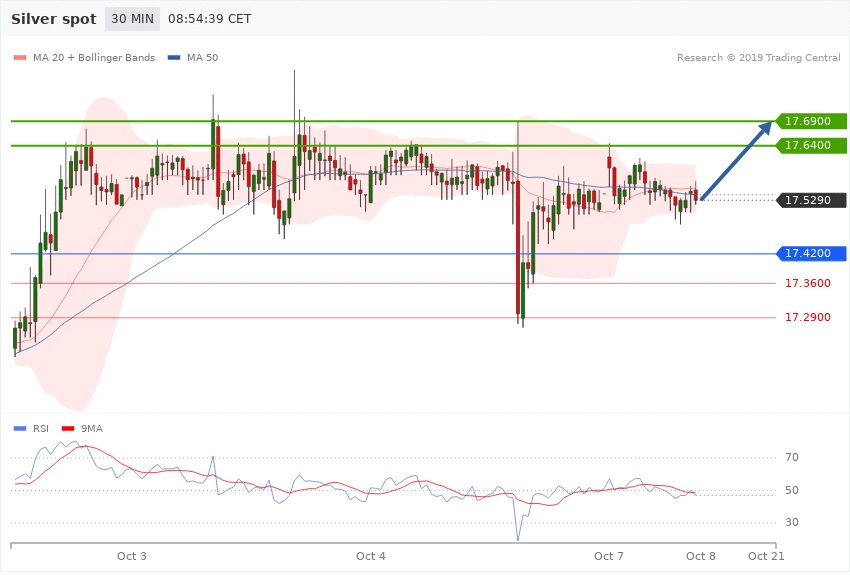
Task: Click the 9MA red legend marker
Action: click(71, 428)
